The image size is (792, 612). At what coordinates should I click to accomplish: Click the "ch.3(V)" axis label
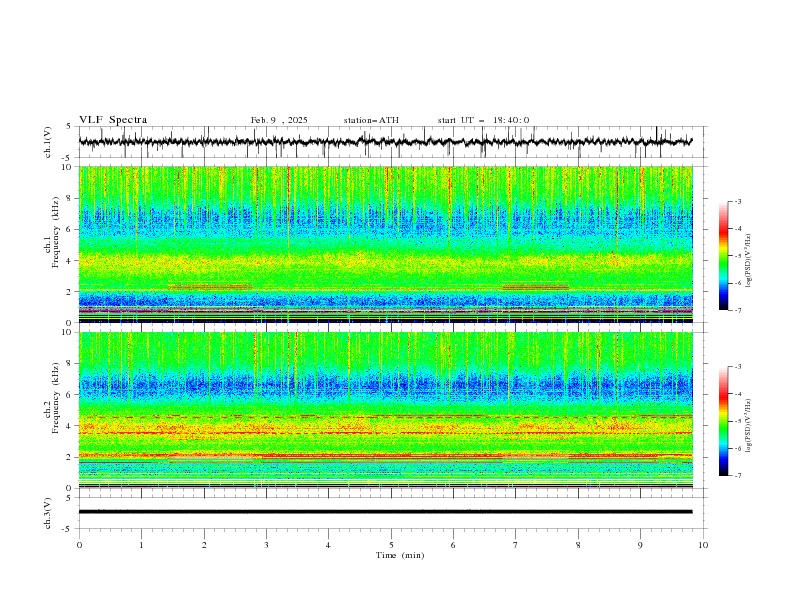pyautogui.click(x=48, y=513)
